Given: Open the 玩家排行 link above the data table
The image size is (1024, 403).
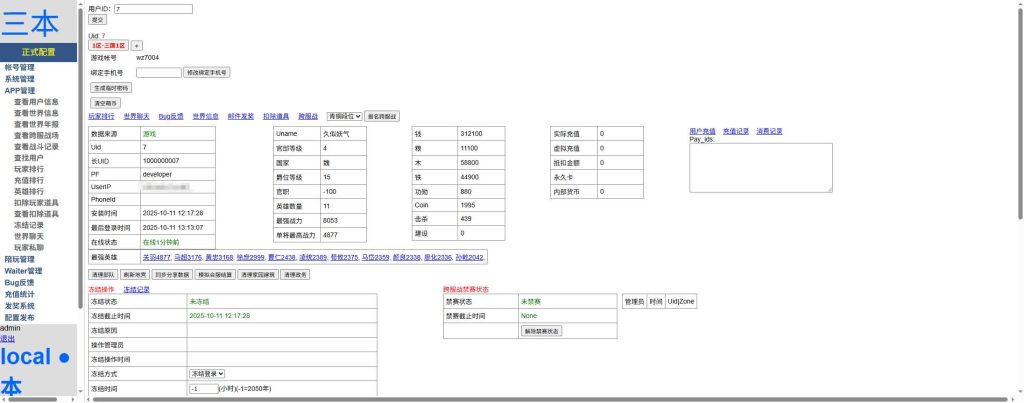Looking at the screenshot, I should [x=101, y=116].
